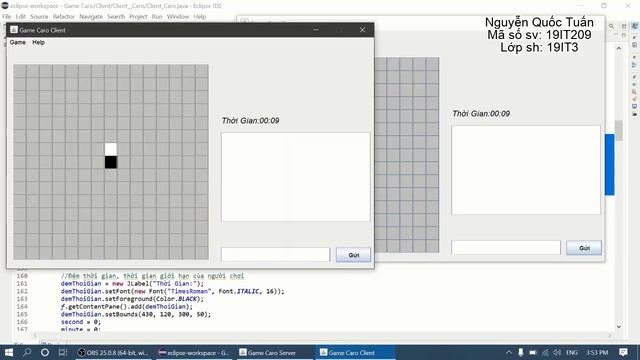The image size is (640, 360).
Task: Open Eclipse Navigate menu
Action: click(x=91, y=17)
